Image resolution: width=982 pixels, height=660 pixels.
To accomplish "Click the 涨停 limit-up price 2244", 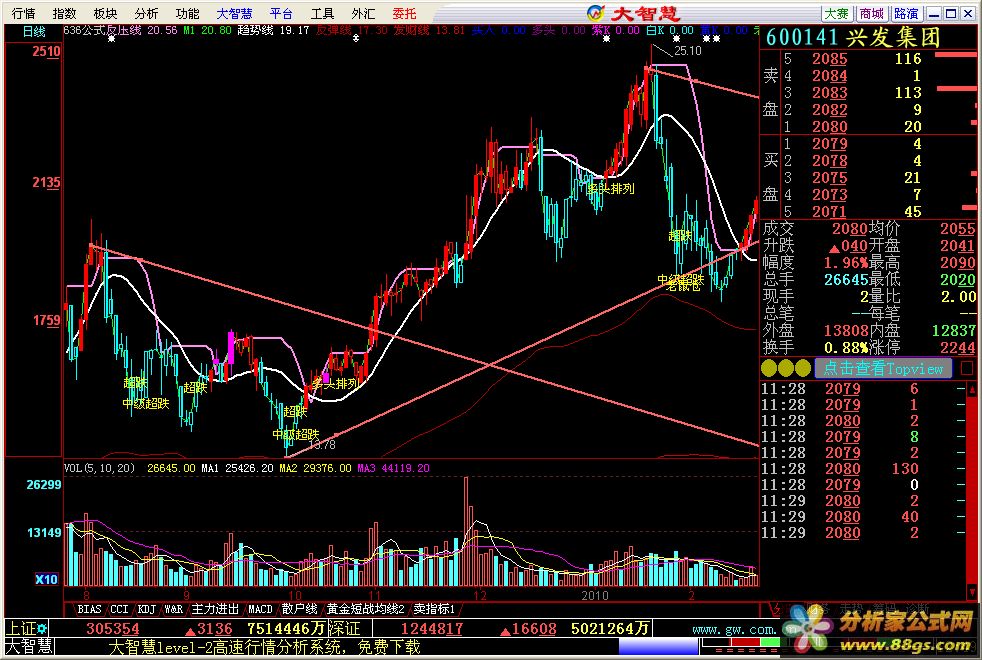I will coord(958,347).
